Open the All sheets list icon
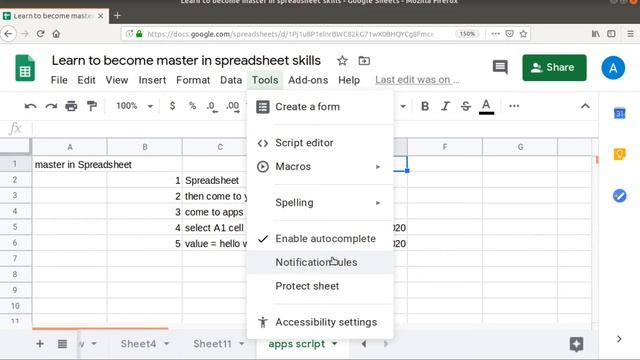 click(62, 344)
